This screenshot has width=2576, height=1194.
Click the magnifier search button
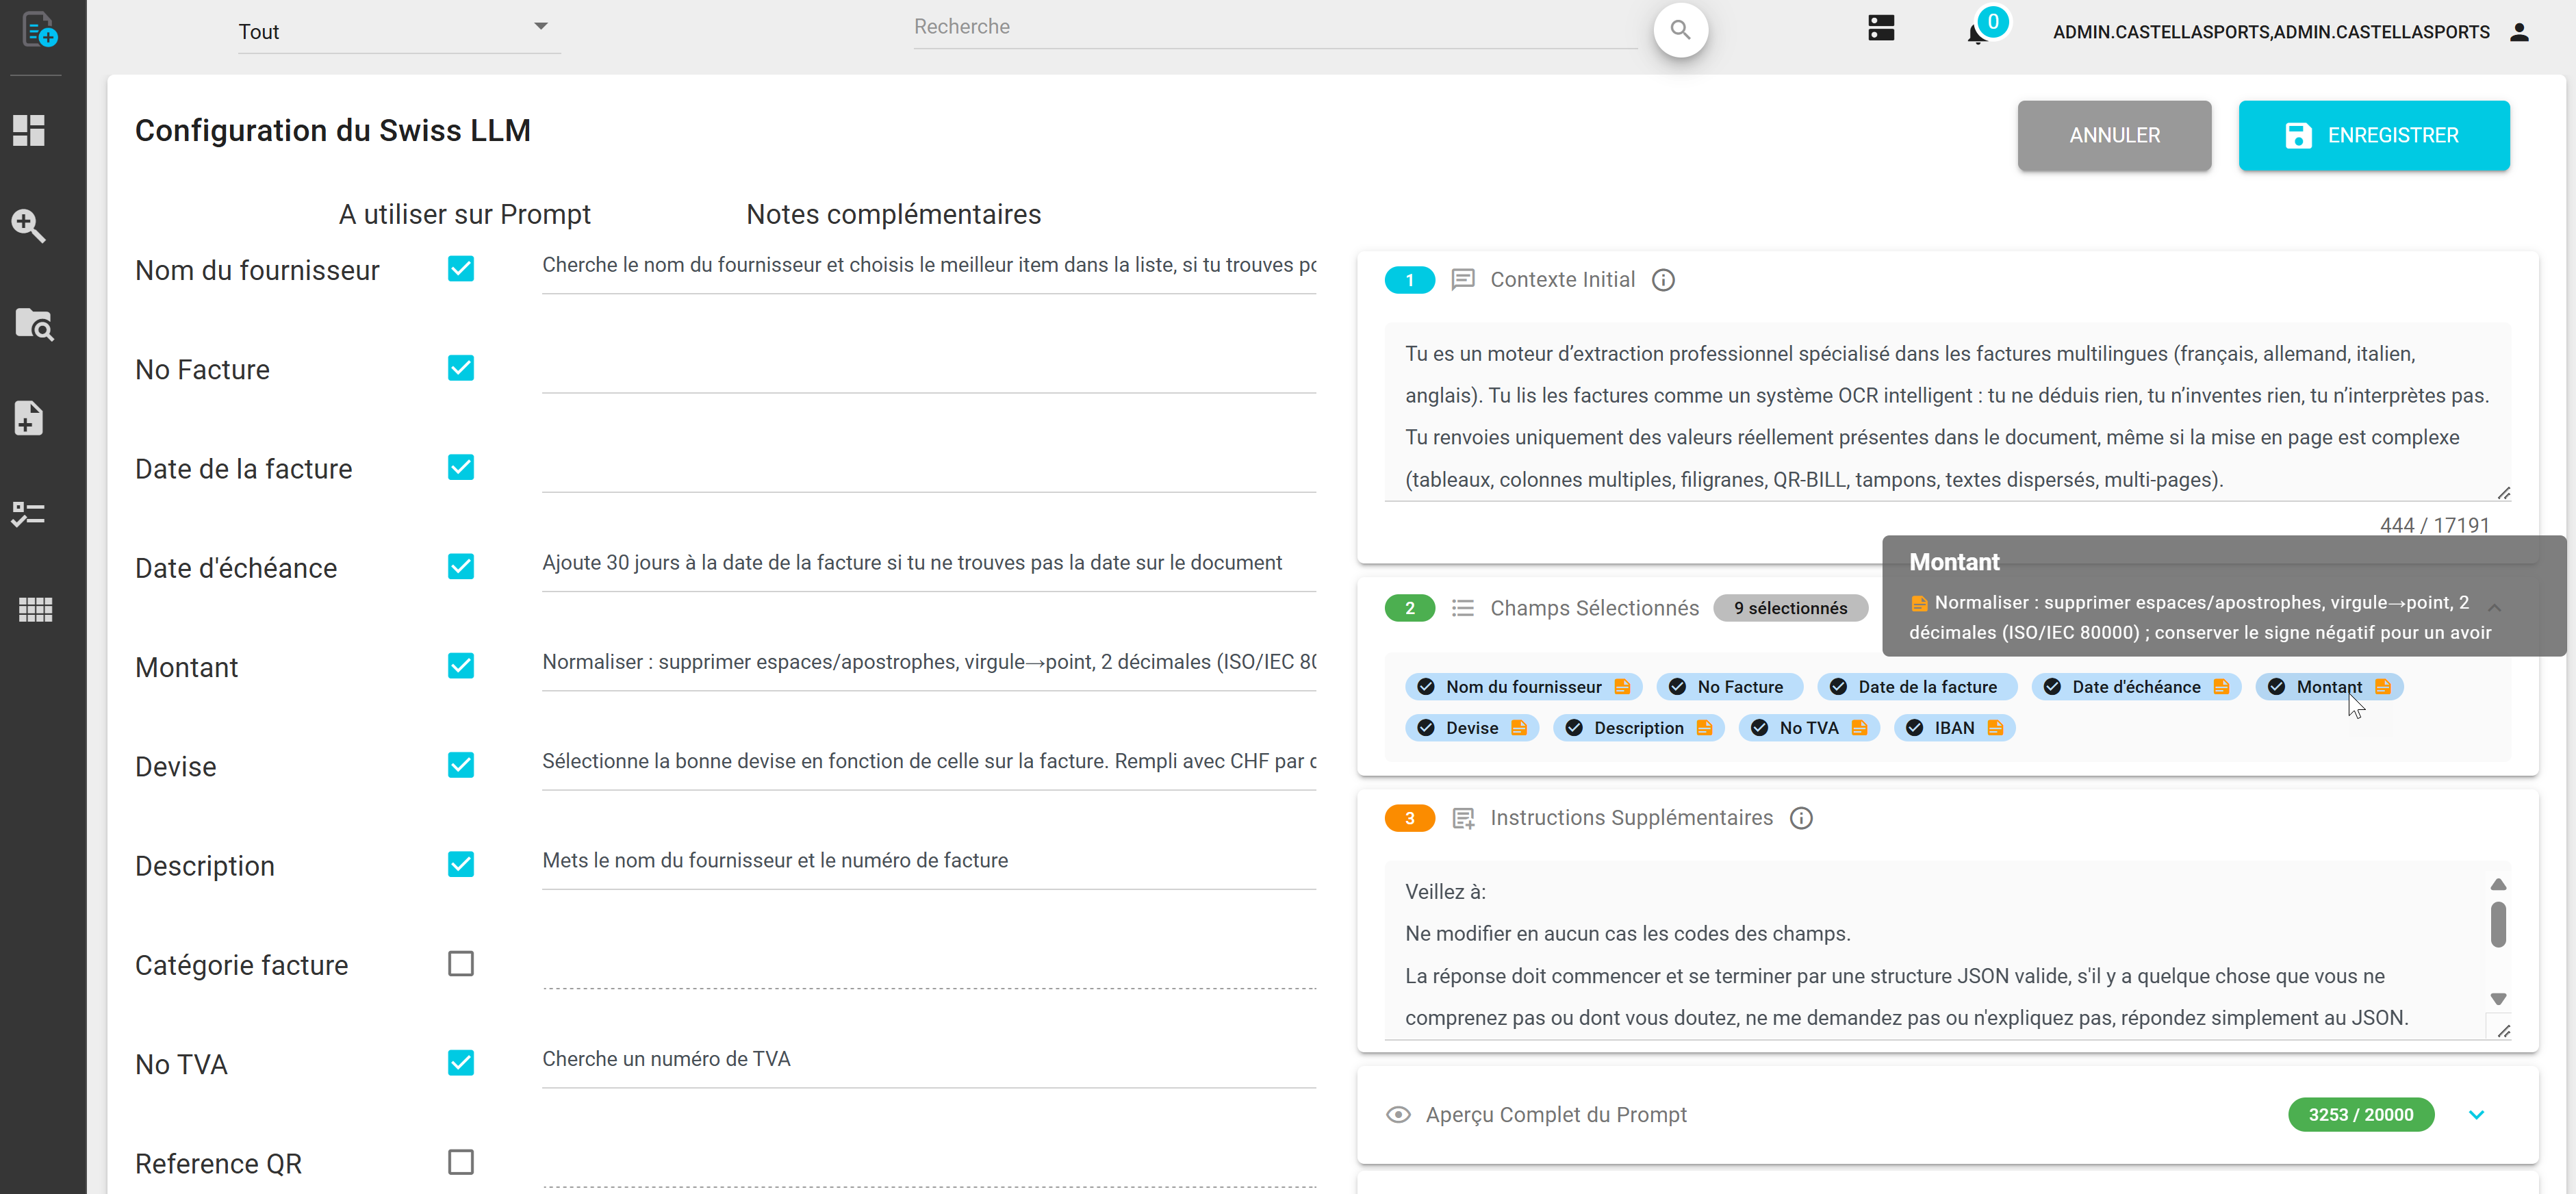[x=1680, y=31]
